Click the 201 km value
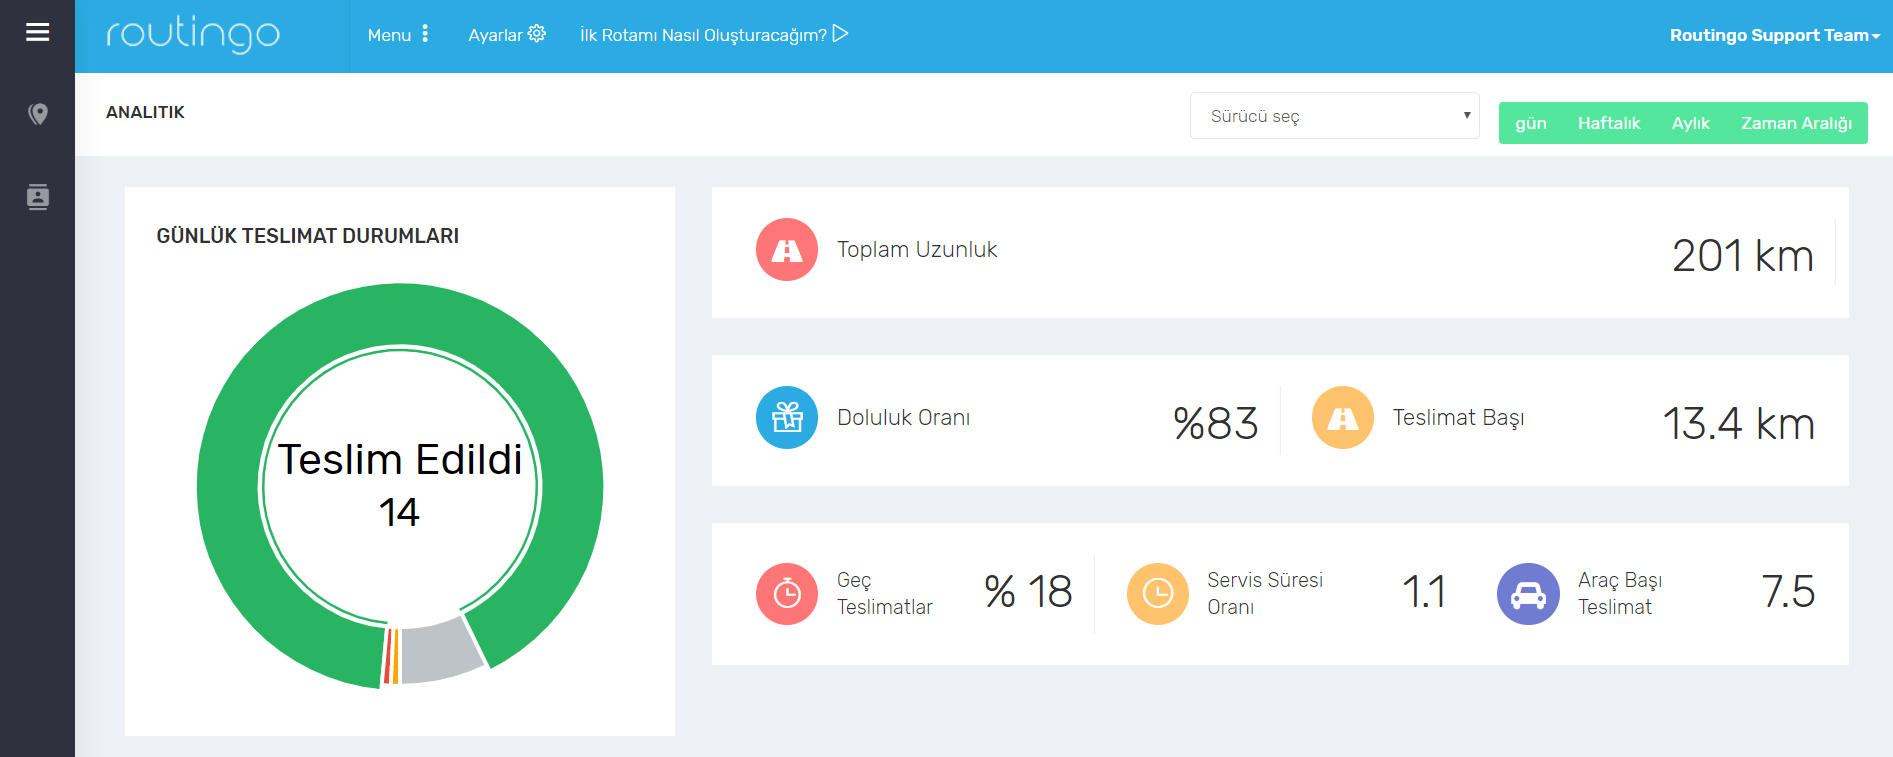Screen dimensions: 1893x757 [1743, 255]
